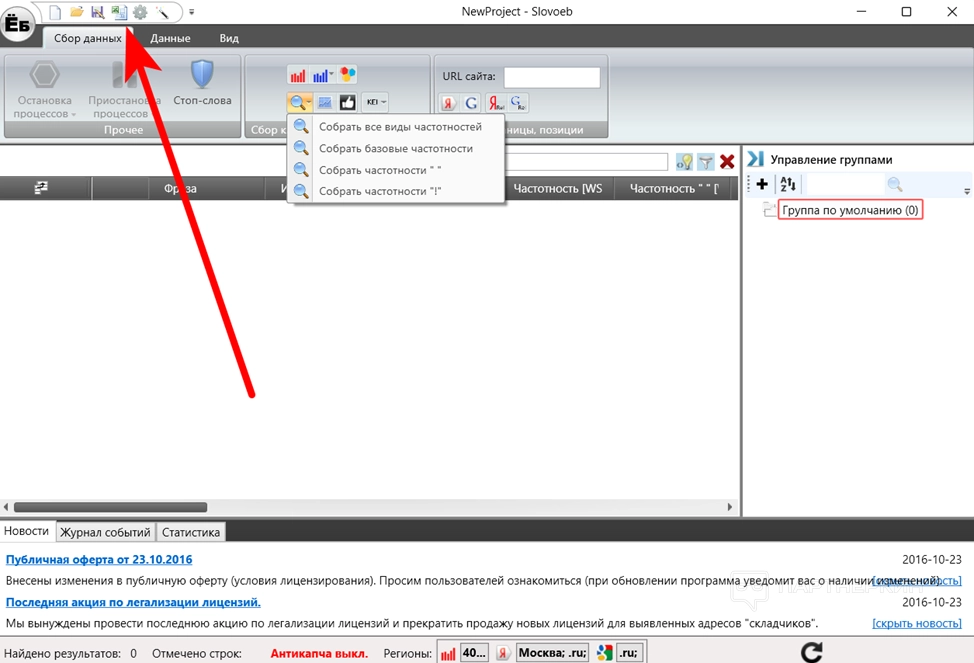Switch to the Вид ribbon tab
Image resolution: width=974 pixels, height=663 pixels.
229,38
